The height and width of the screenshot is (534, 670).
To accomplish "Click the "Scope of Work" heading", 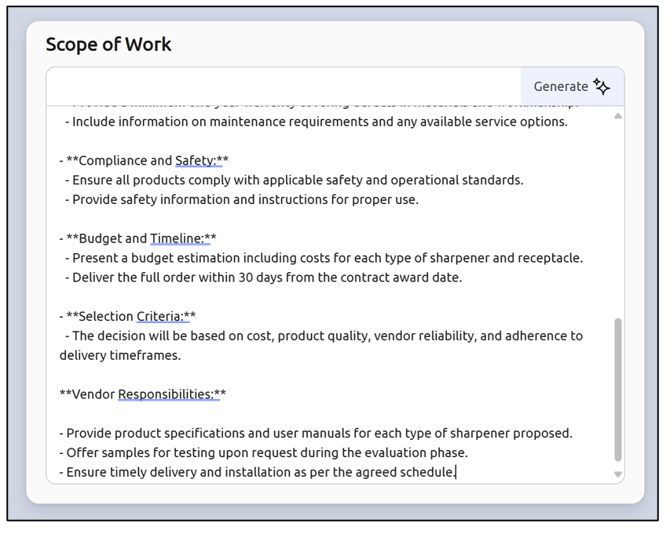I will point(108,45).
